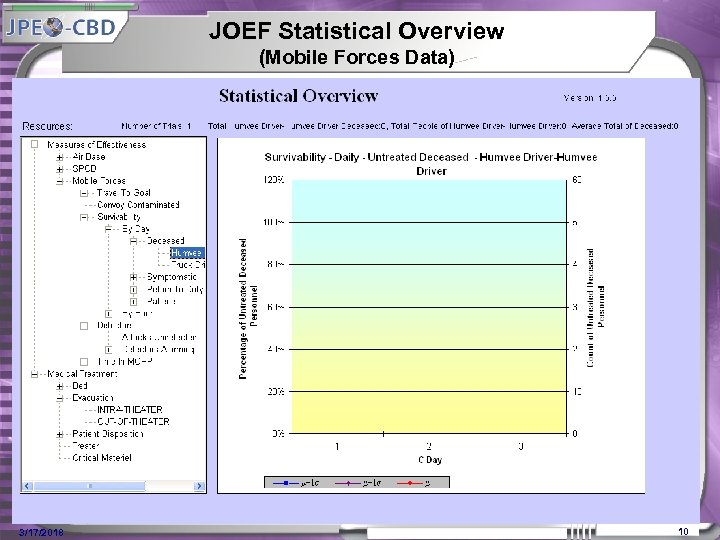Select the Air Base label
This screenshot has height=540, width=720.
tap(89, 157)
